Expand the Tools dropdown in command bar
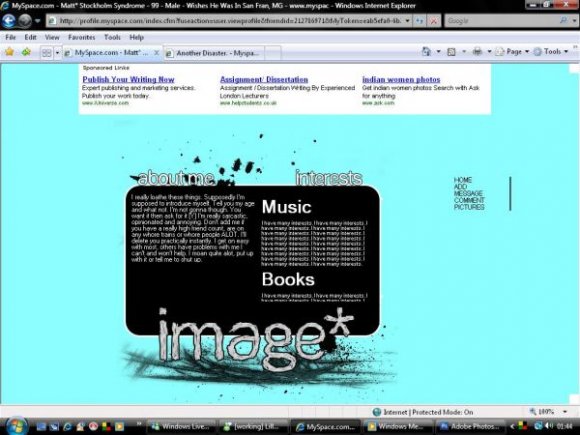Image resolution: width=580 pixels, height=435 pixels. tap(551, 52)
